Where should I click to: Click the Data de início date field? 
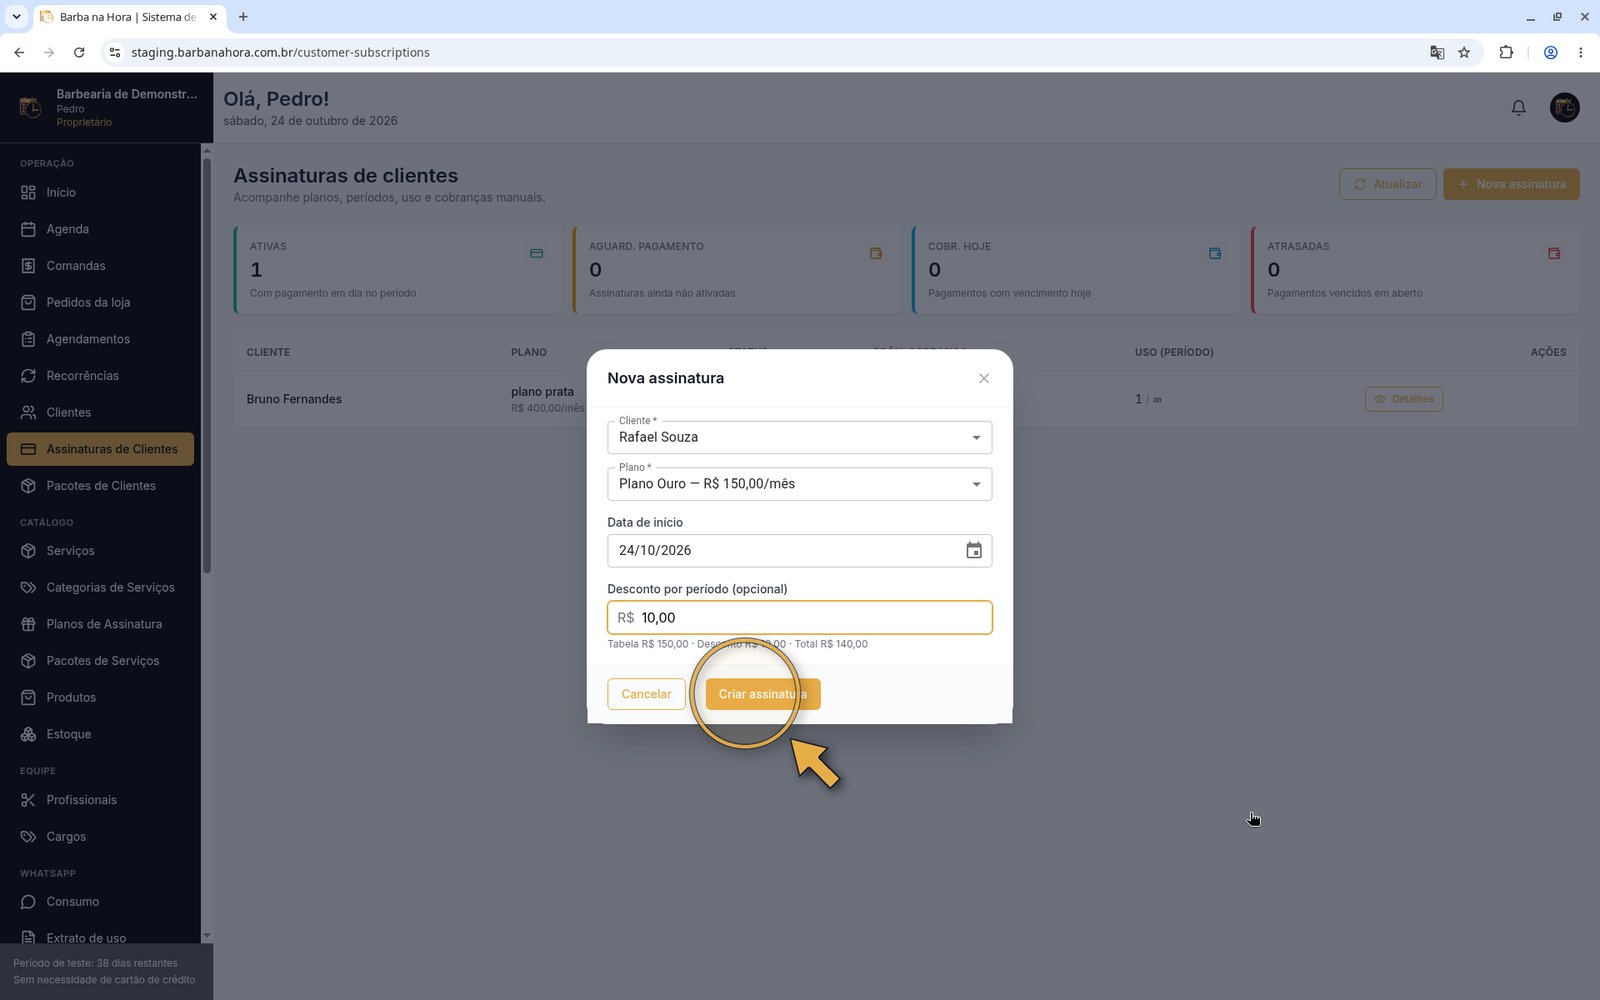799,551
